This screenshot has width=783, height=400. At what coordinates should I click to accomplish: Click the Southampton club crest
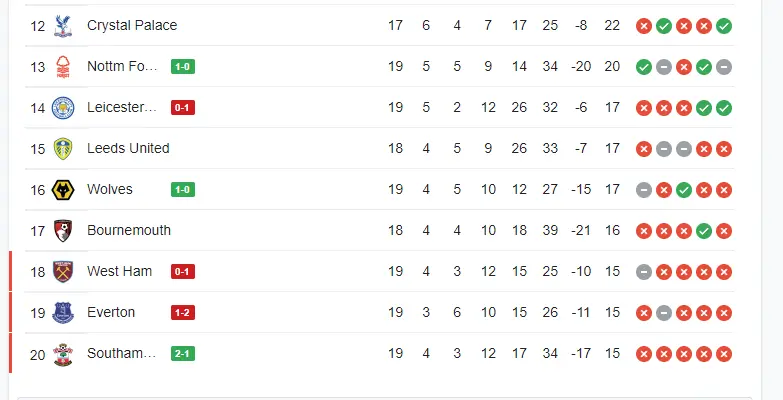[64, 353]
